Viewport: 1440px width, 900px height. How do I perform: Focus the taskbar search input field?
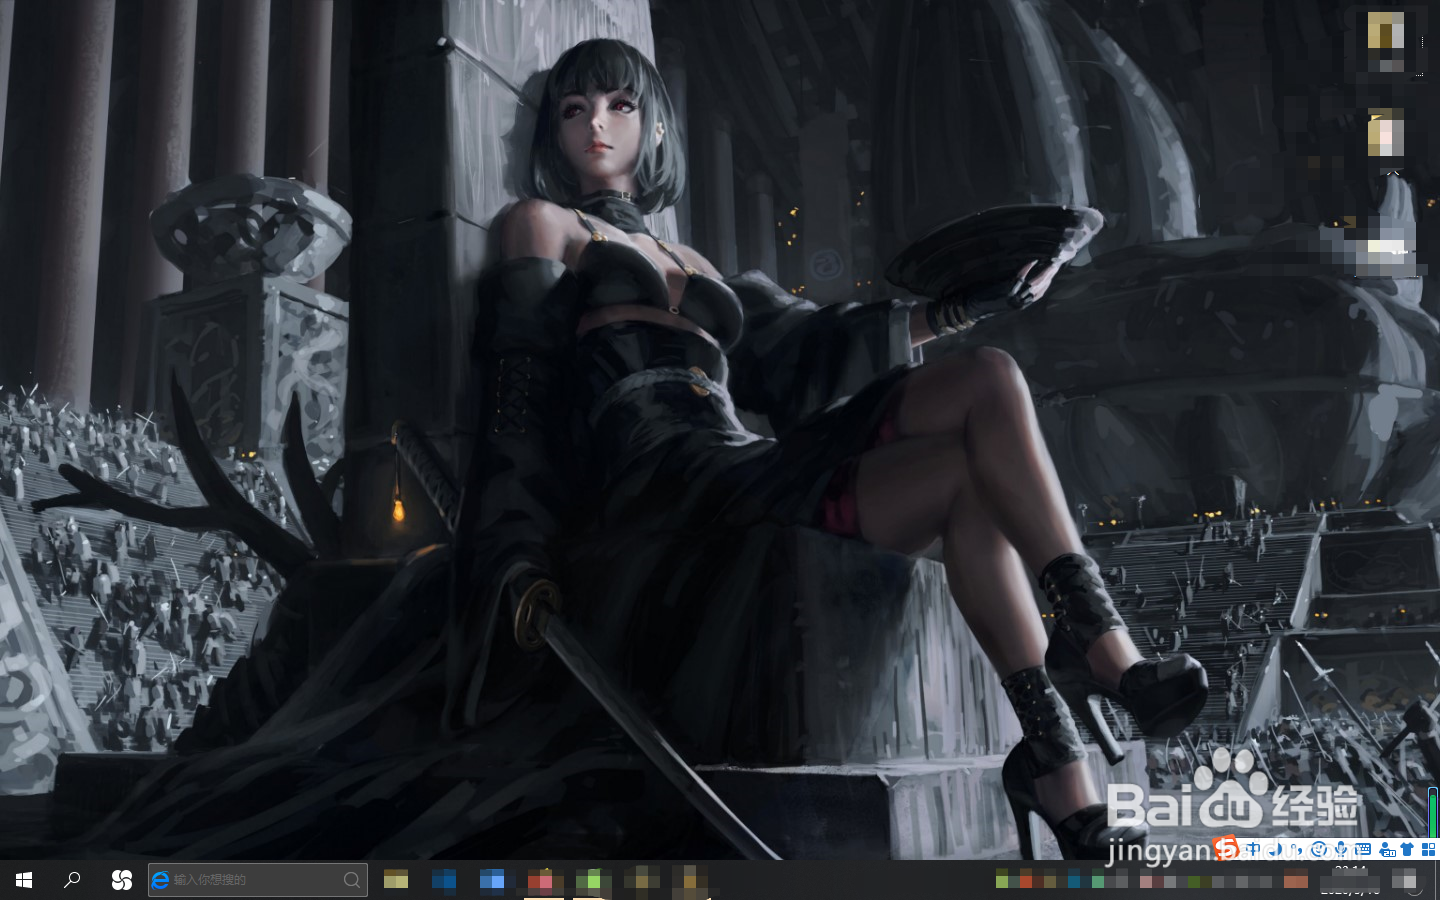258,880
